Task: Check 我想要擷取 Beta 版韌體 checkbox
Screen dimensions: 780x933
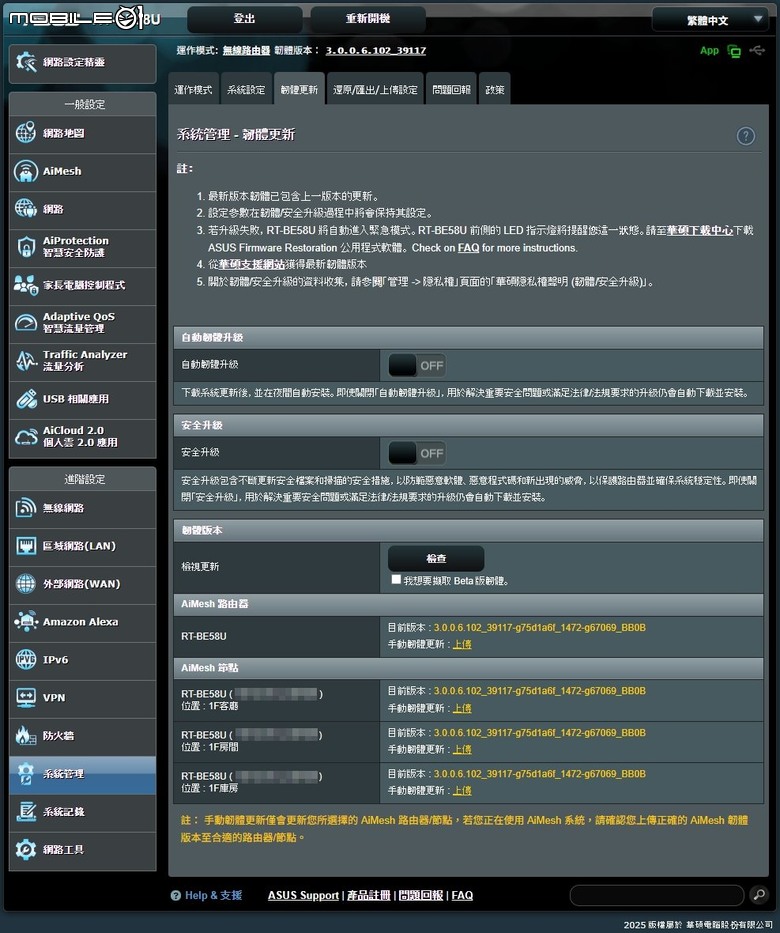Action: 396,580
